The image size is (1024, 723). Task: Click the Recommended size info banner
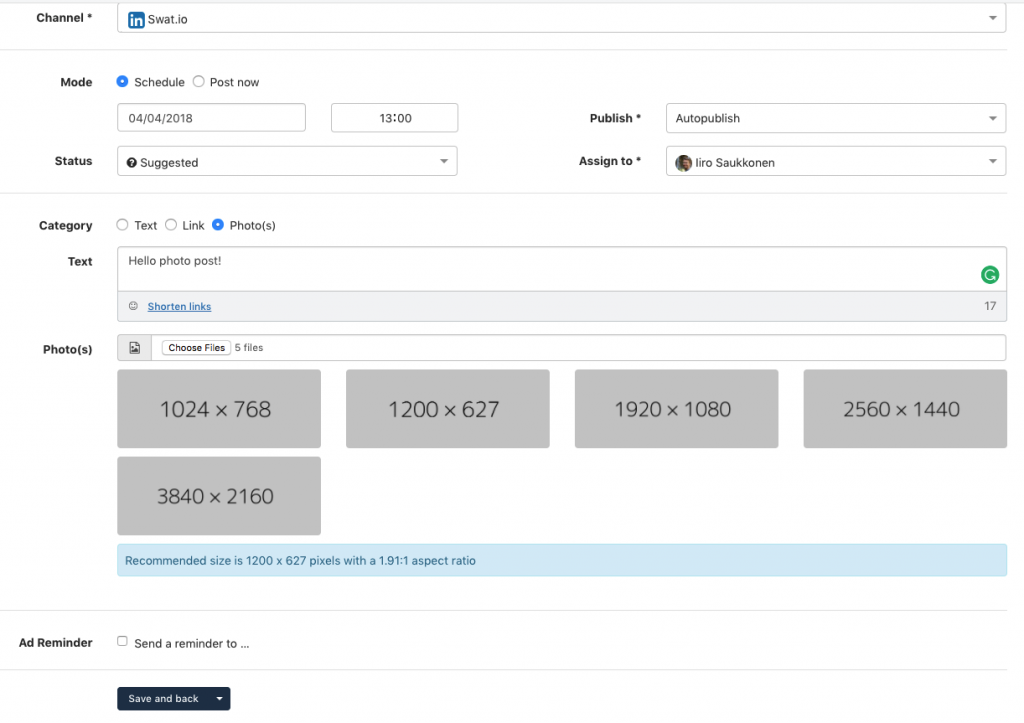pos(562,560)
